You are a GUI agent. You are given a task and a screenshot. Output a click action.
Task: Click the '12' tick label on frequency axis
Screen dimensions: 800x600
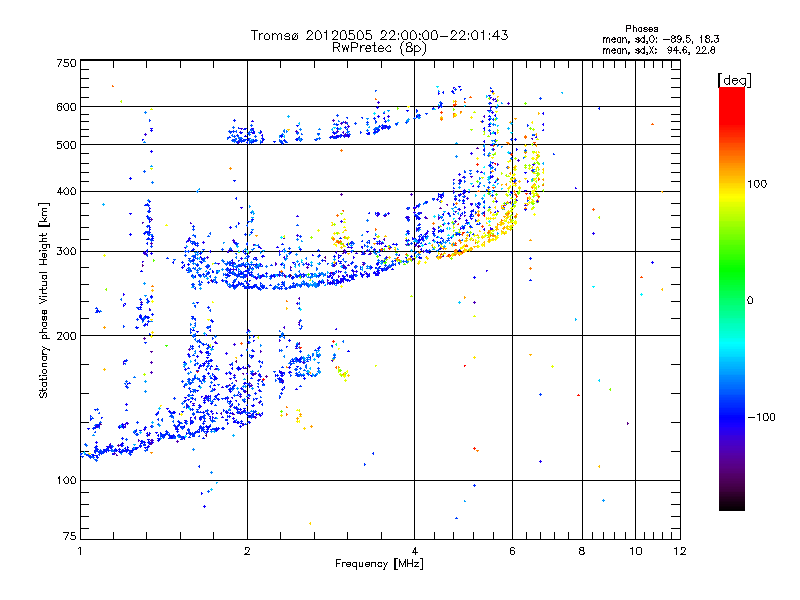tap(680, 551)
